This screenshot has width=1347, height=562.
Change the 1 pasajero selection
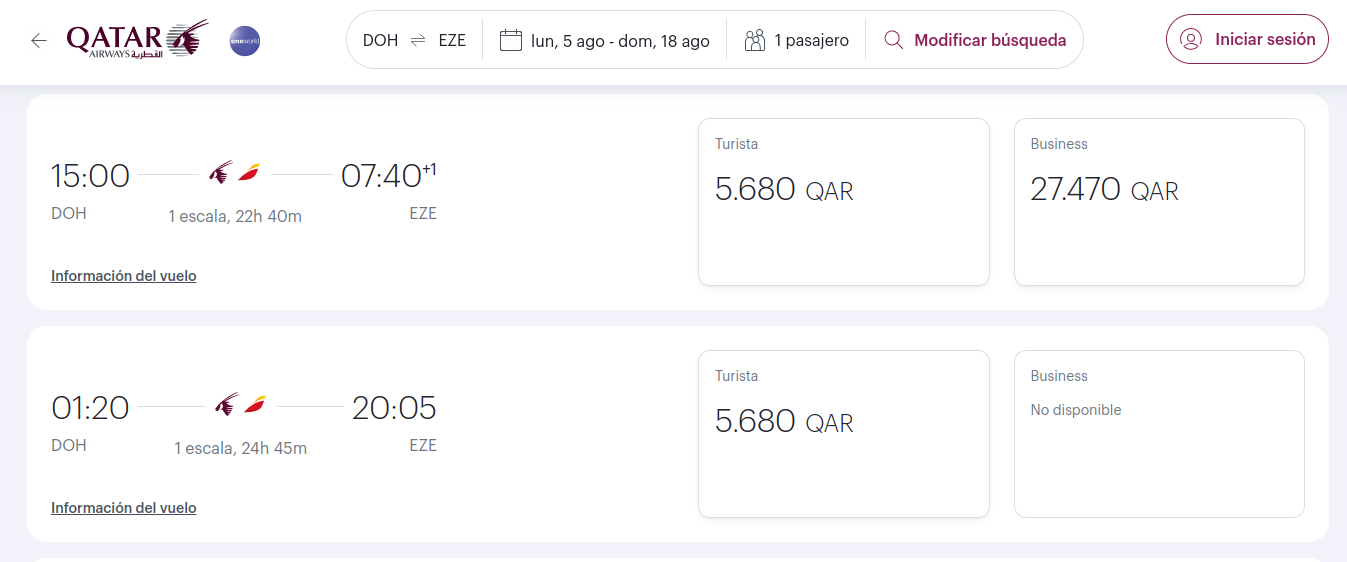tap(811, 41)
